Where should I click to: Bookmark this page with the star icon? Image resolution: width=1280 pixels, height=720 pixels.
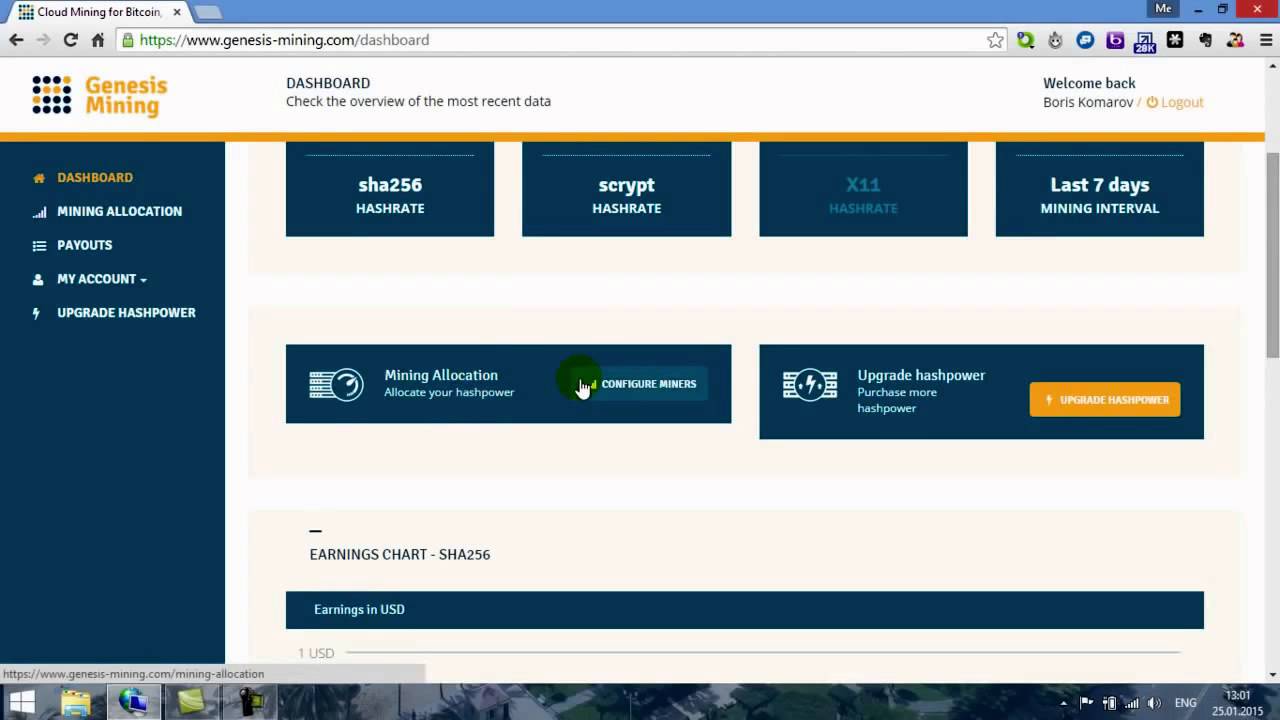tap(995, 40)
